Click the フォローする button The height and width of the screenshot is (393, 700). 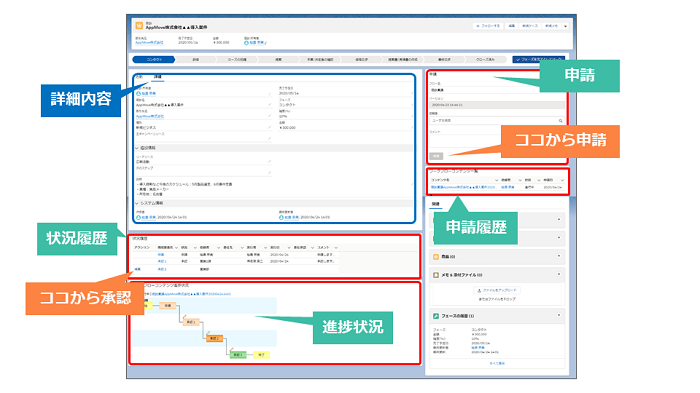tap(488, 26)
